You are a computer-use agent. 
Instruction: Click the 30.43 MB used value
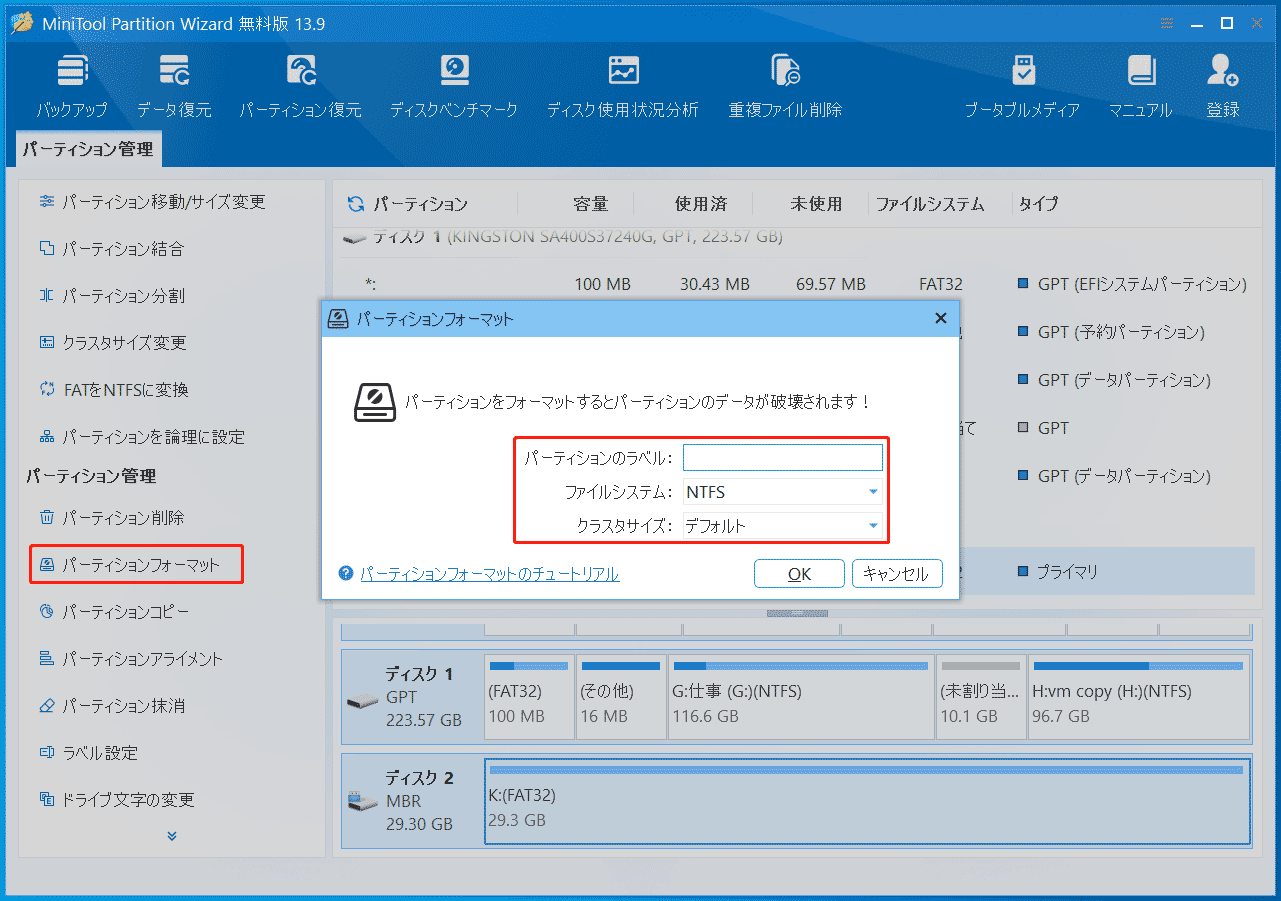(x=714, y=284)
